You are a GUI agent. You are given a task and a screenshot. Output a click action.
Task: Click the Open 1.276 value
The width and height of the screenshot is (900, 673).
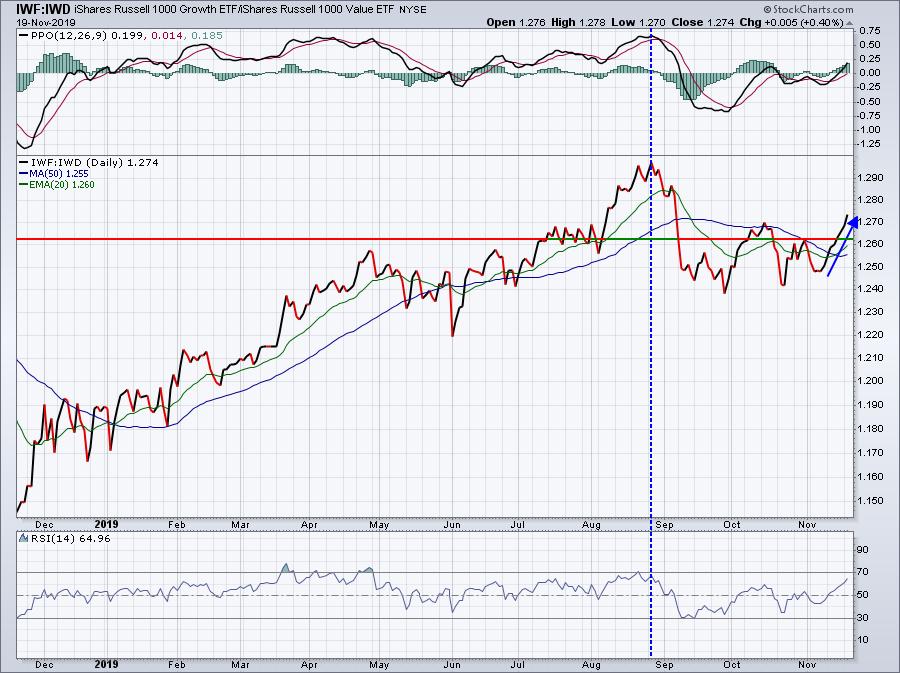[516, 22]
